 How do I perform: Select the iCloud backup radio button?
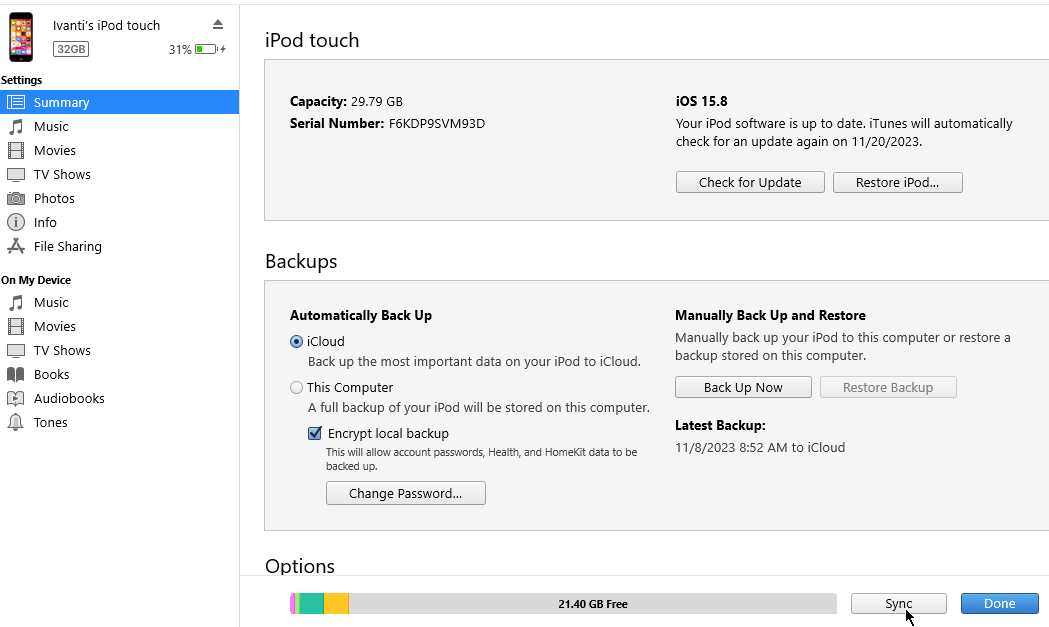(x=296, y=341)
